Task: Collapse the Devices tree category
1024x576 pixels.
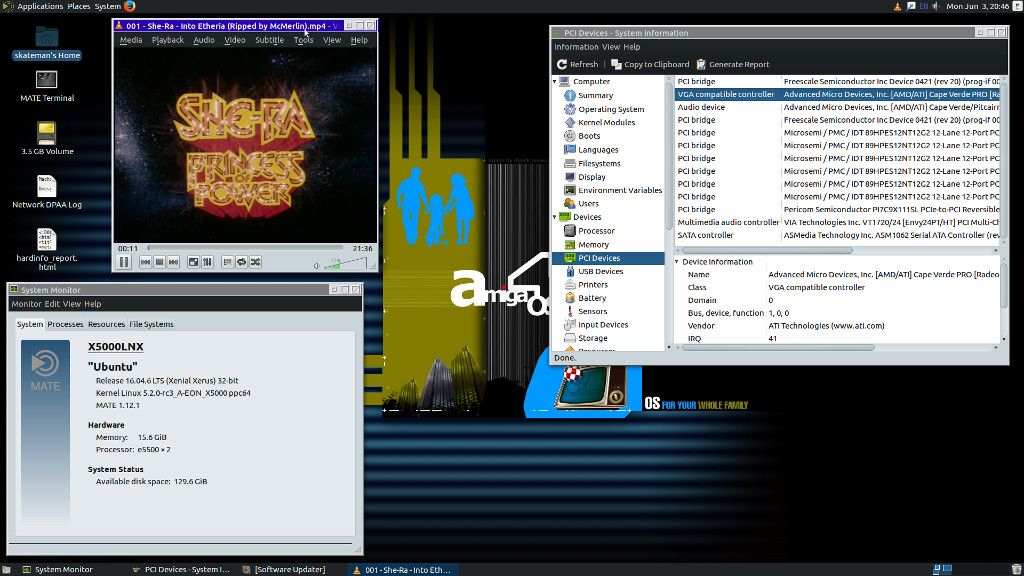Action: tap(555, 217)
